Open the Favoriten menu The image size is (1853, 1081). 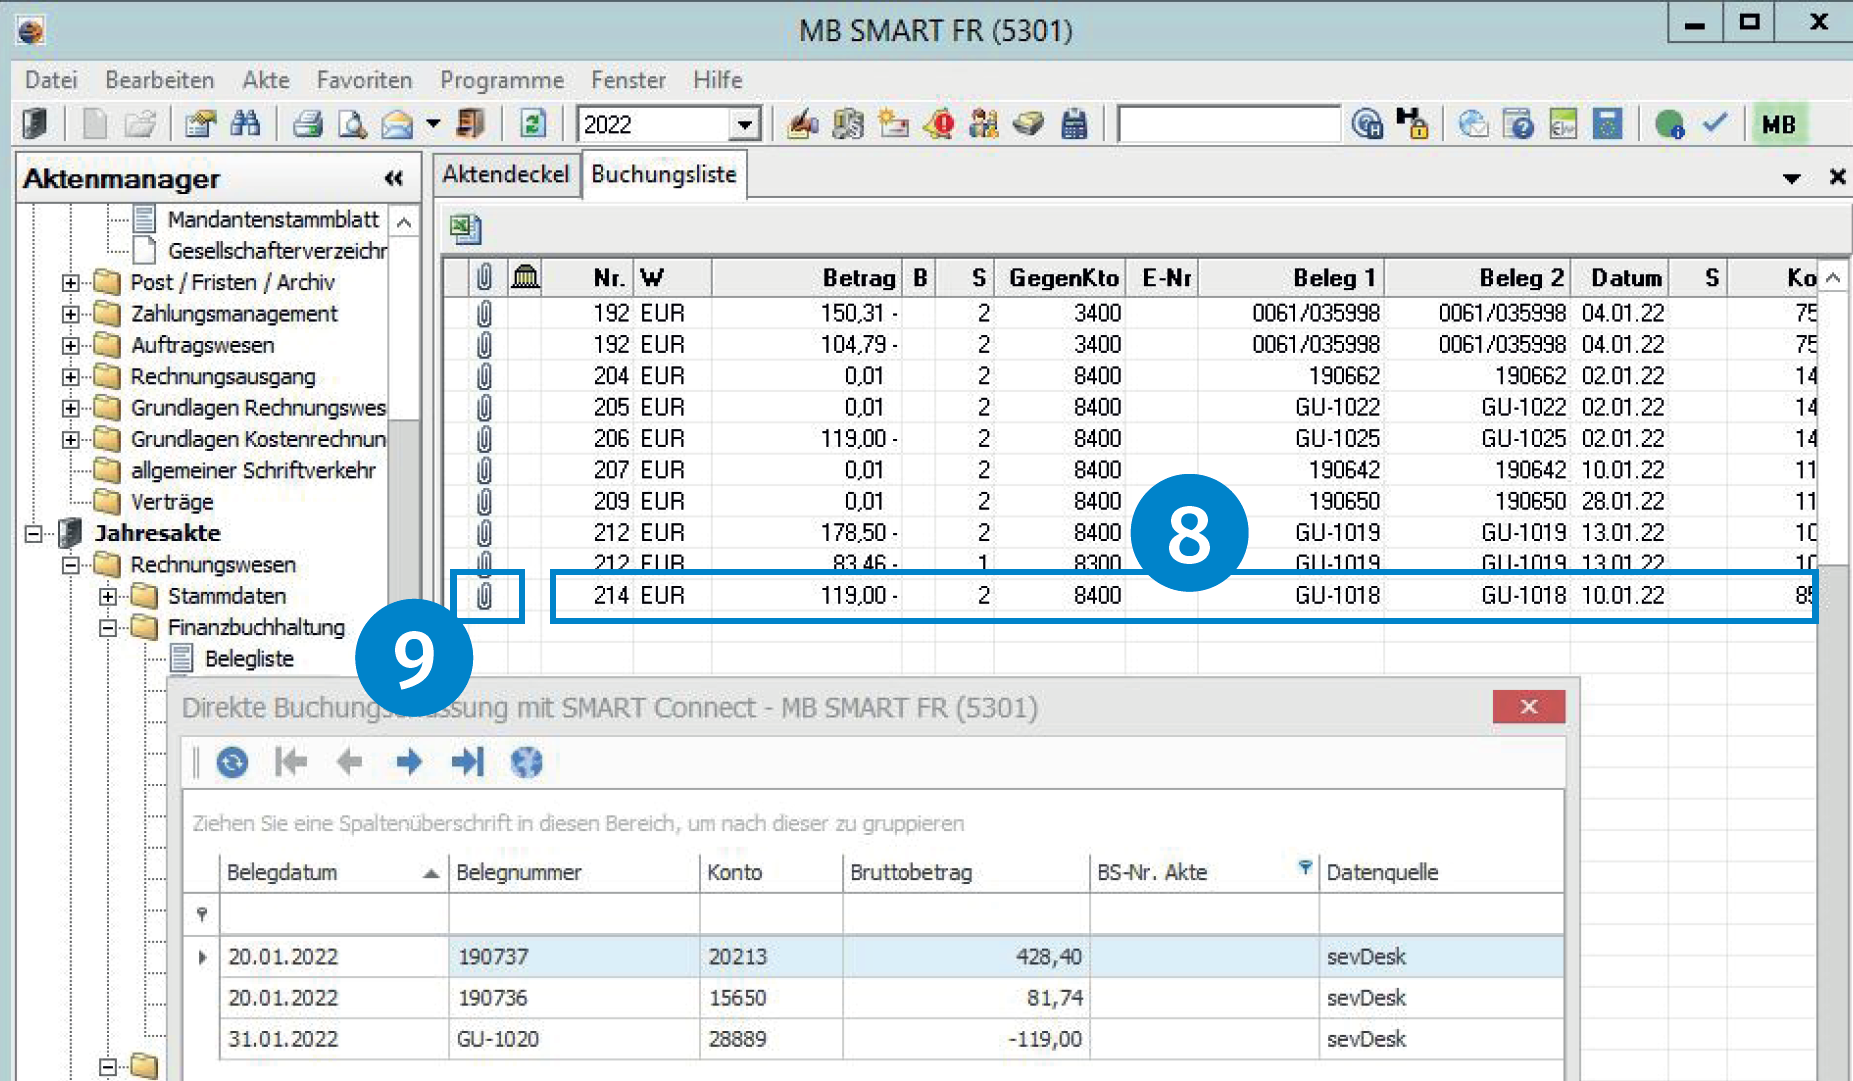point(364,80)
